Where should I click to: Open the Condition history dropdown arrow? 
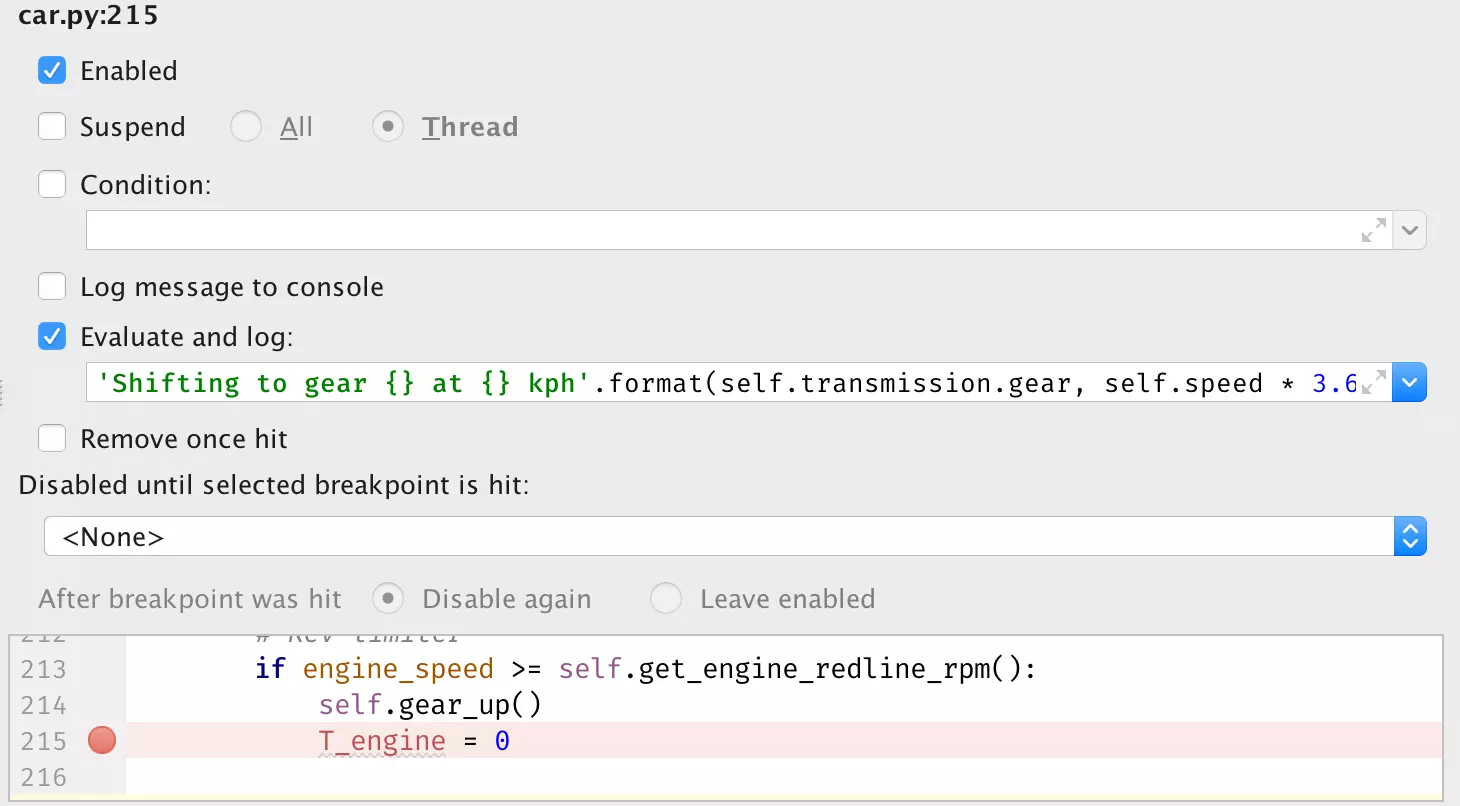click(1410, 230)
